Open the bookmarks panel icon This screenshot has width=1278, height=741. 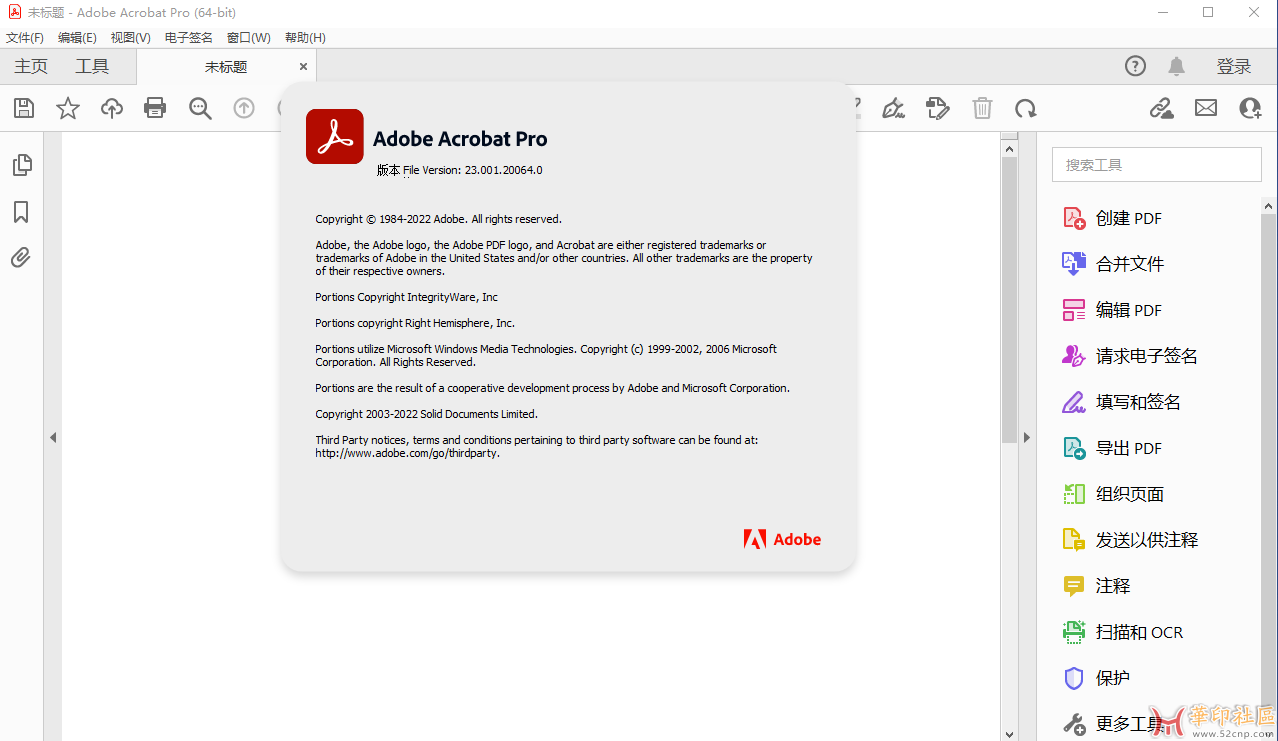click(21, 212)
